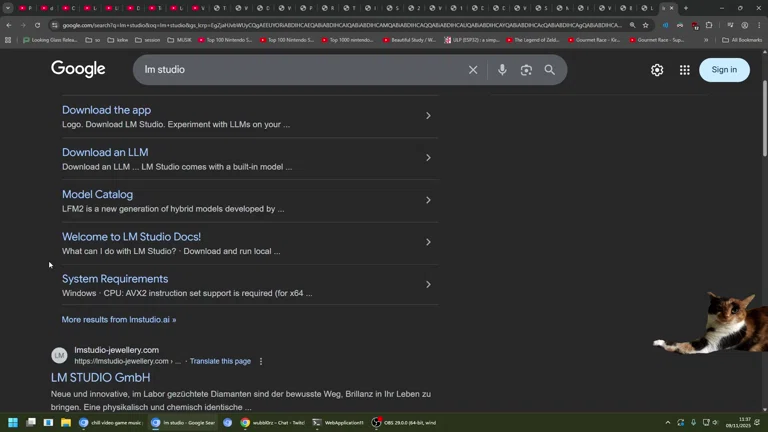
Task: Open Google quick settings gear
Action: [x=657, y=70]
